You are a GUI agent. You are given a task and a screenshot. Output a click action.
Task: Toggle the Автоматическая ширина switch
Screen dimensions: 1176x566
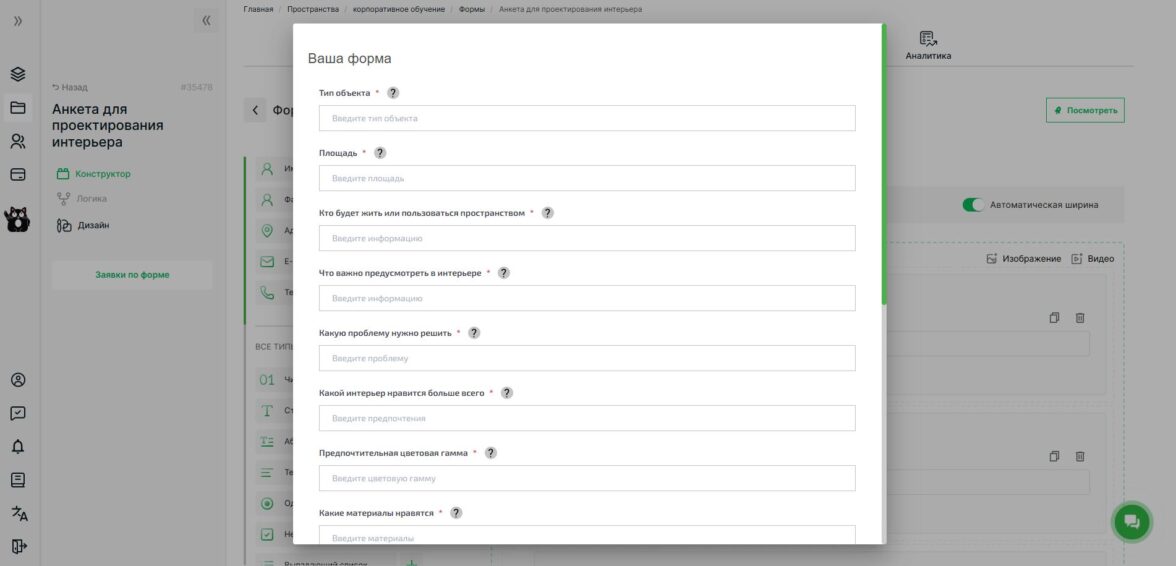click(x=973, y=205)
